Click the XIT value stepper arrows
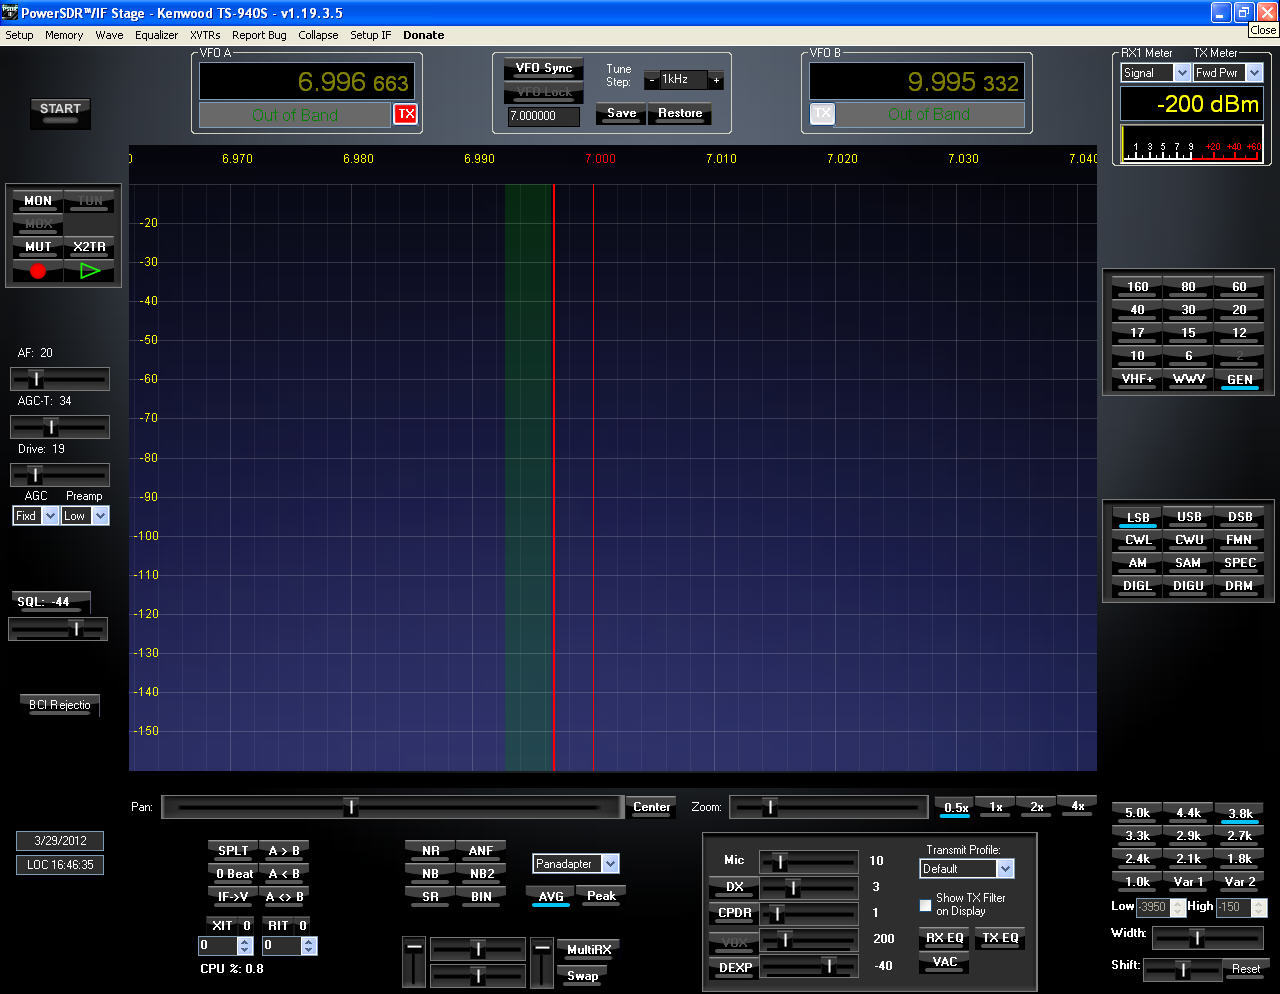The height and width of the screenshot is (994, 1280). 245,945
